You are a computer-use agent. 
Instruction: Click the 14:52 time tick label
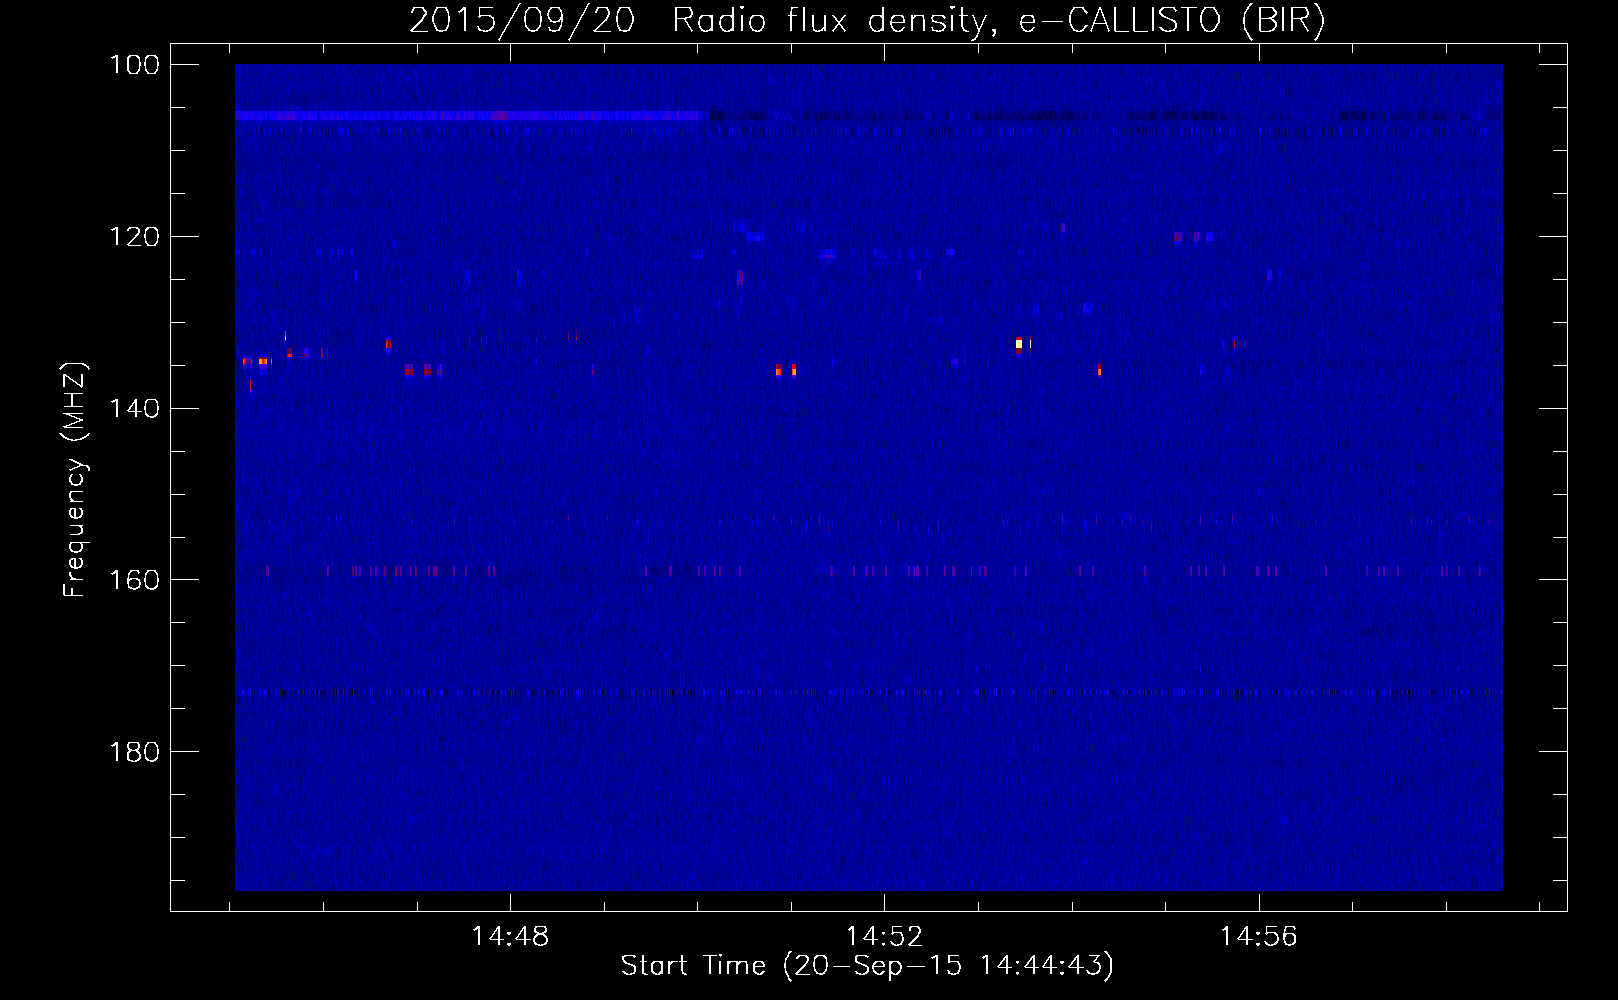click(884, 937)
